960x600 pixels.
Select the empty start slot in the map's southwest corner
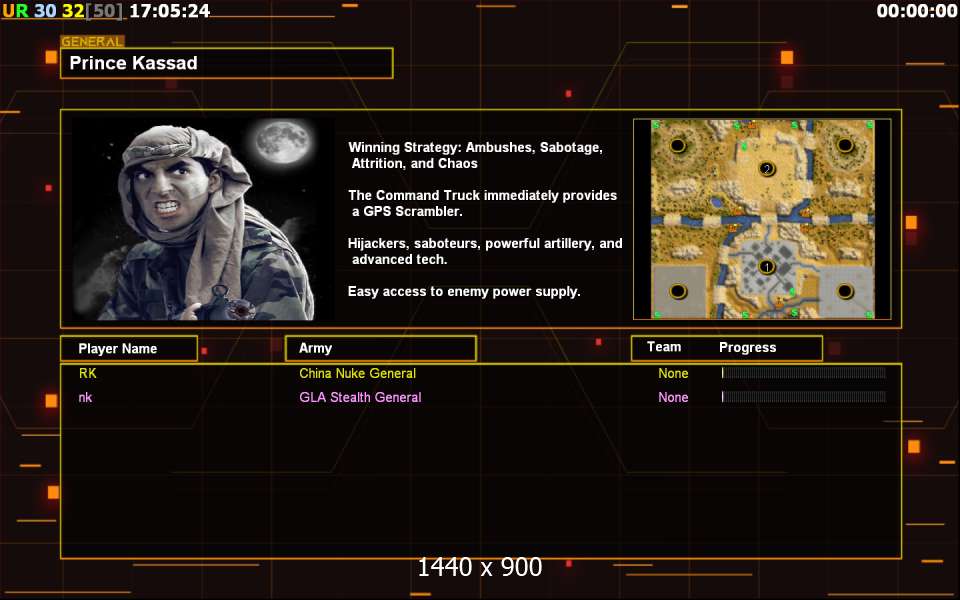[677, 291]
